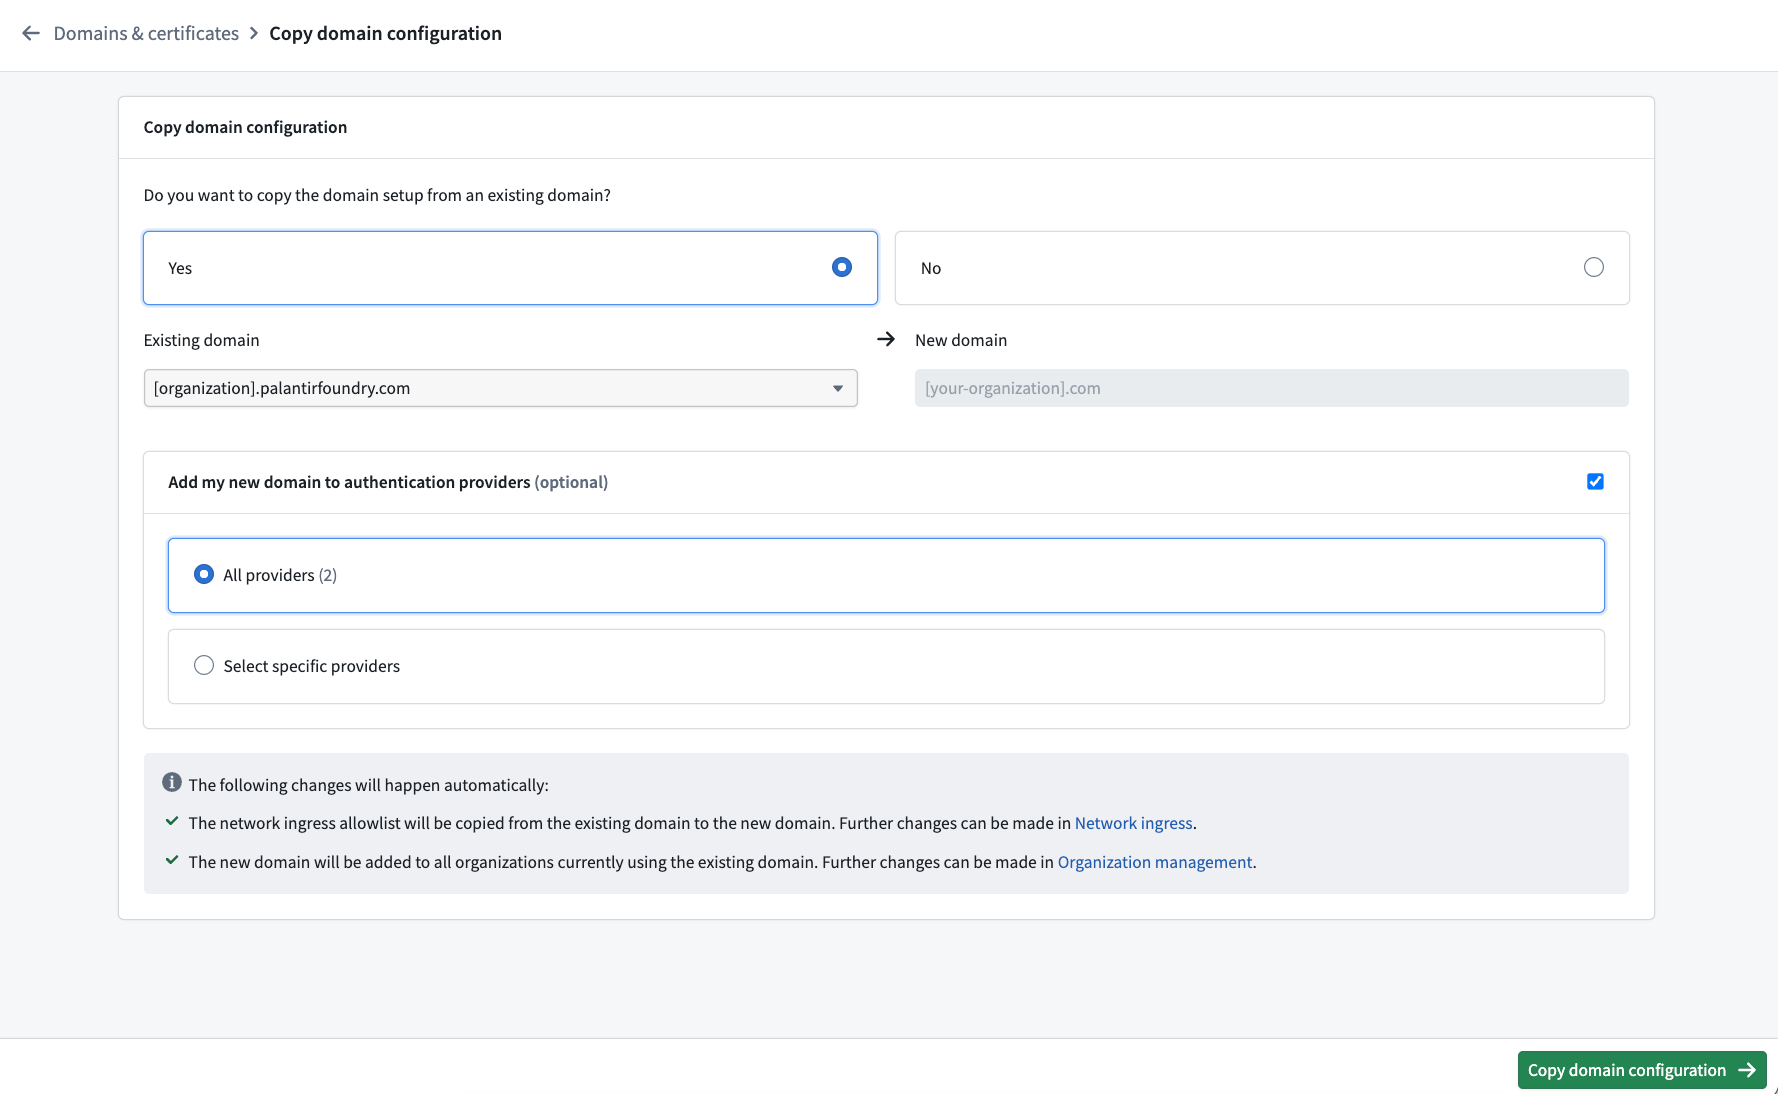1778x1094 pixels.
Task: Choose the All providers radio option
Action: coord(204,574)
